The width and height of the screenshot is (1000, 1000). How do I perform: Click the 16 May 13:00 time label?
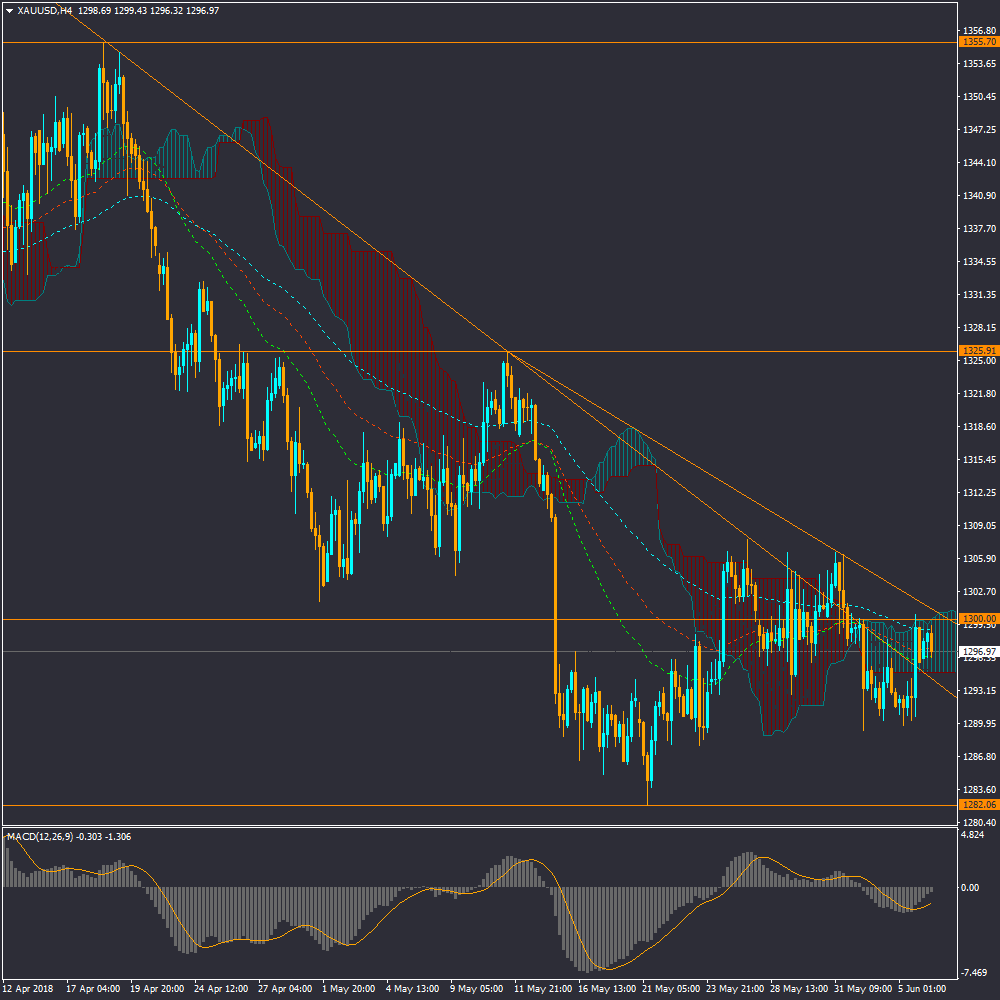(x=608, y=988)
